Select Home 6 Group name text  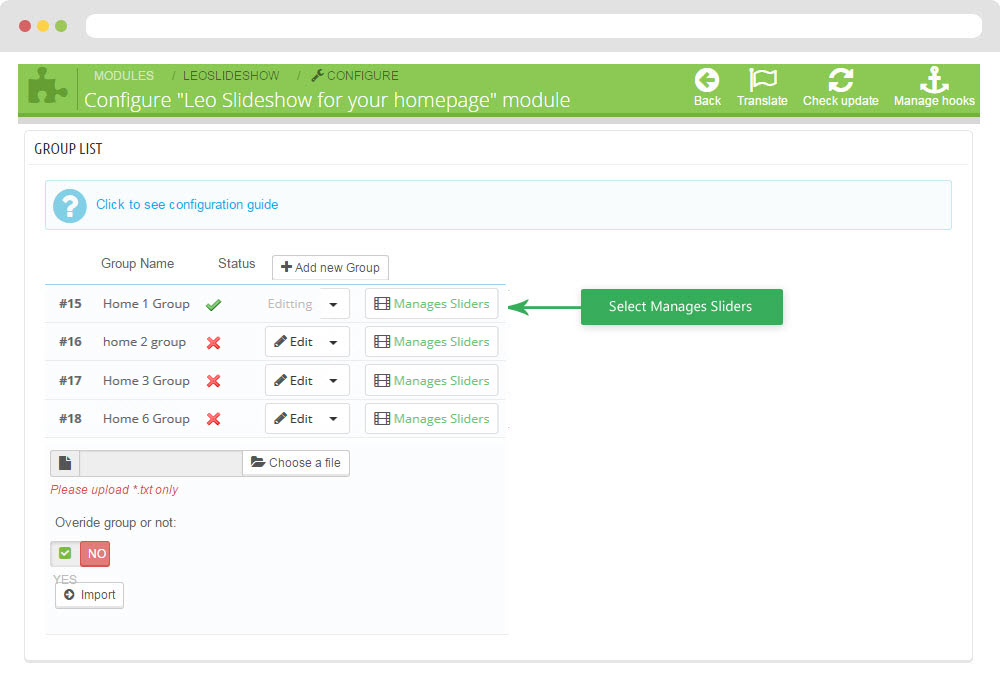tap(146, 419)
